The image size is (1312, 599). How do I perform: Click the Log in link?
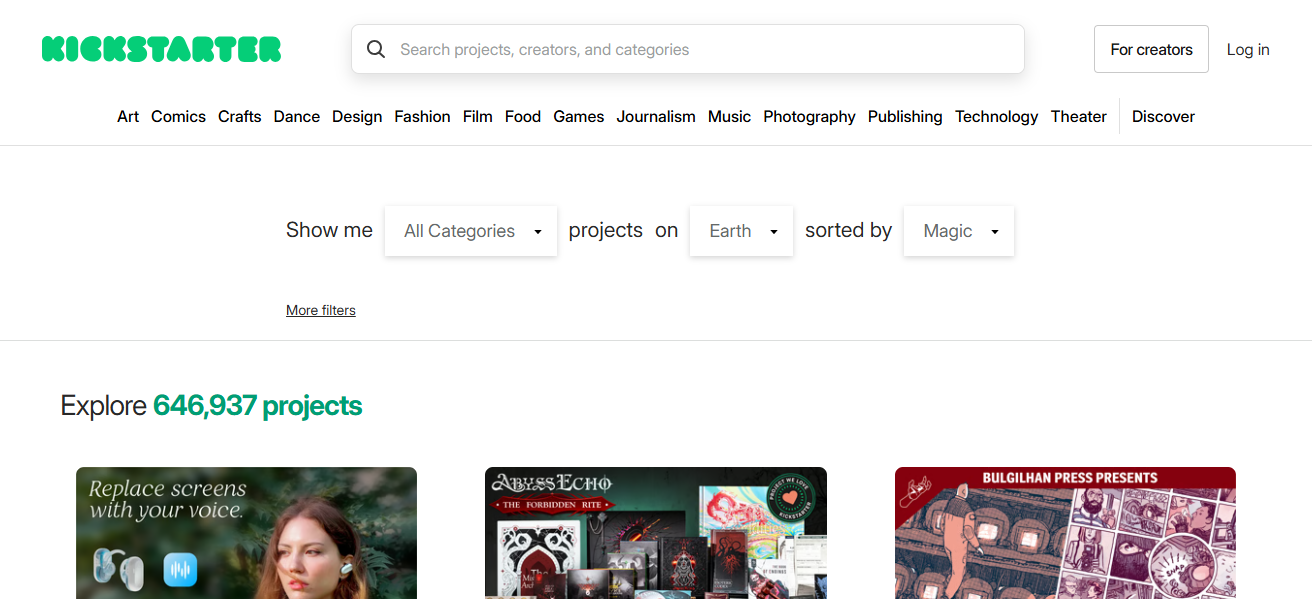(x=1248, y=49)
